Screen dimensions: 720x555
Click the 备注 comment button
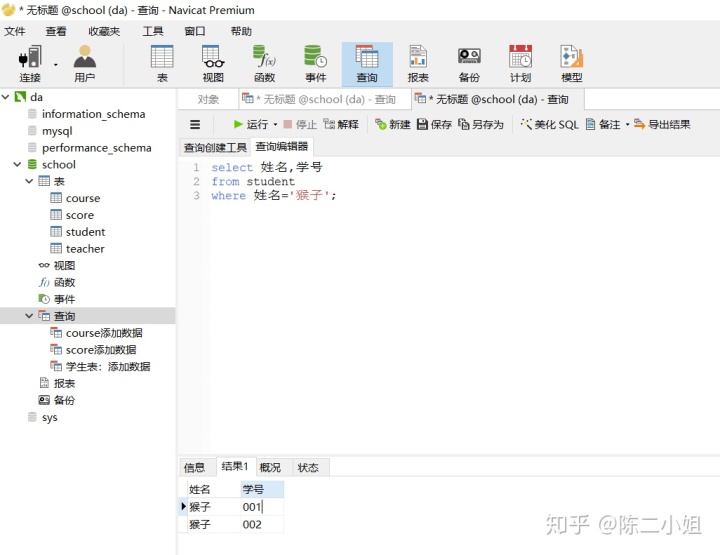(603, 124)
